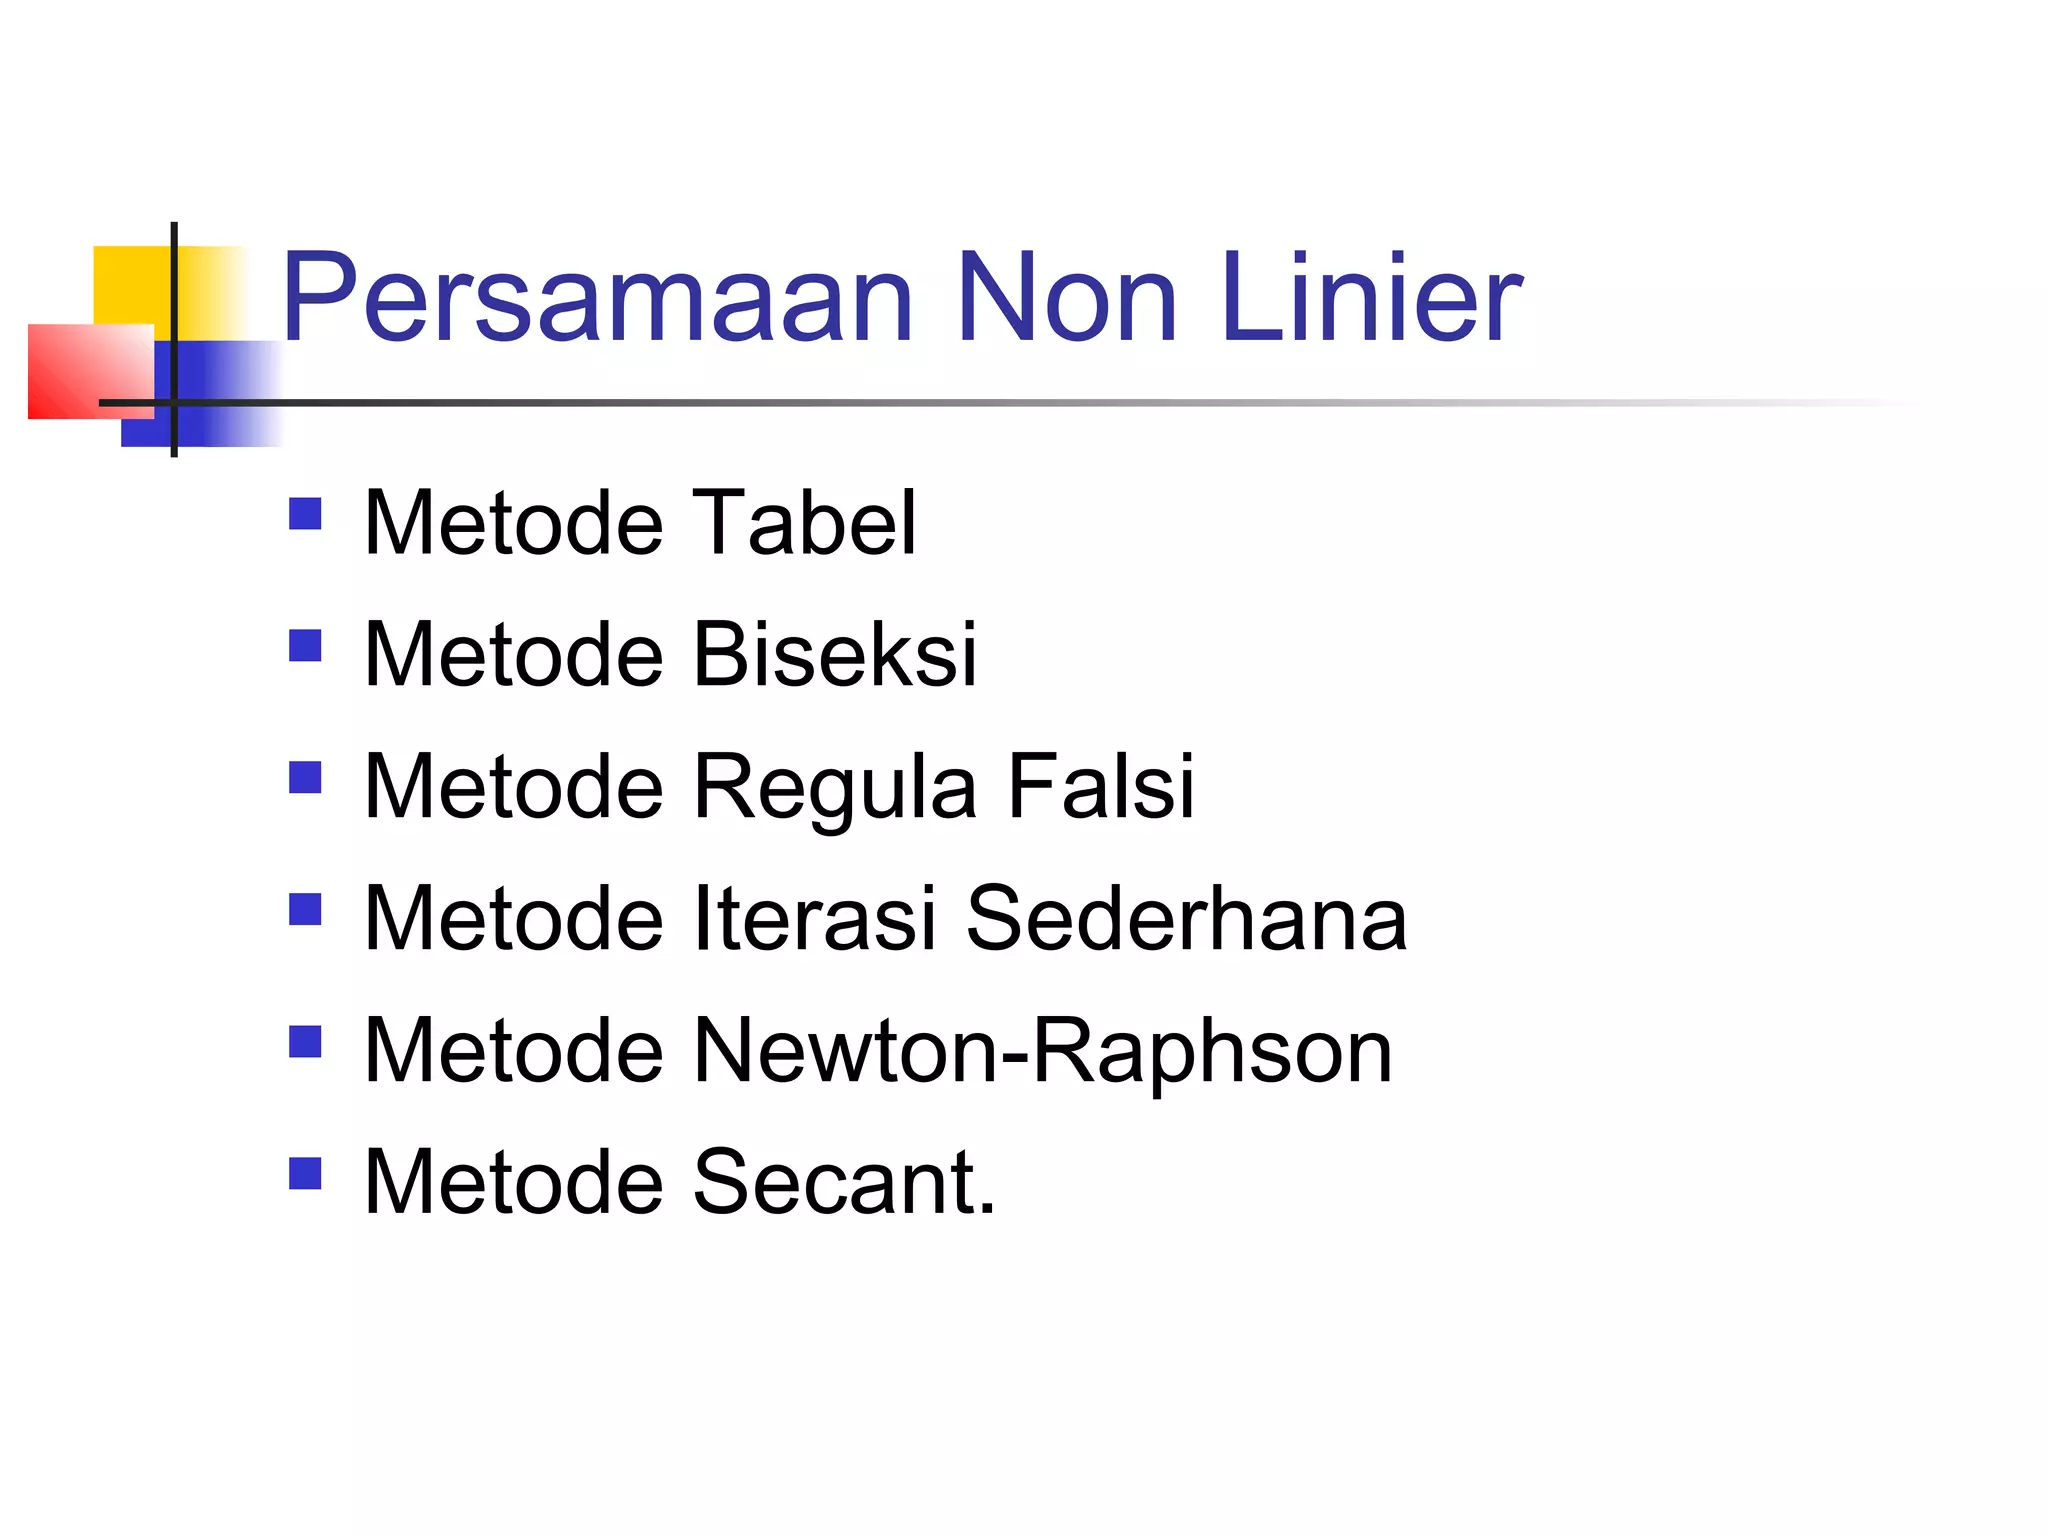Screen dimensions: 2048x1536
Task: Click the horizontal line under the title
Action: click(x=1000, y=402)
